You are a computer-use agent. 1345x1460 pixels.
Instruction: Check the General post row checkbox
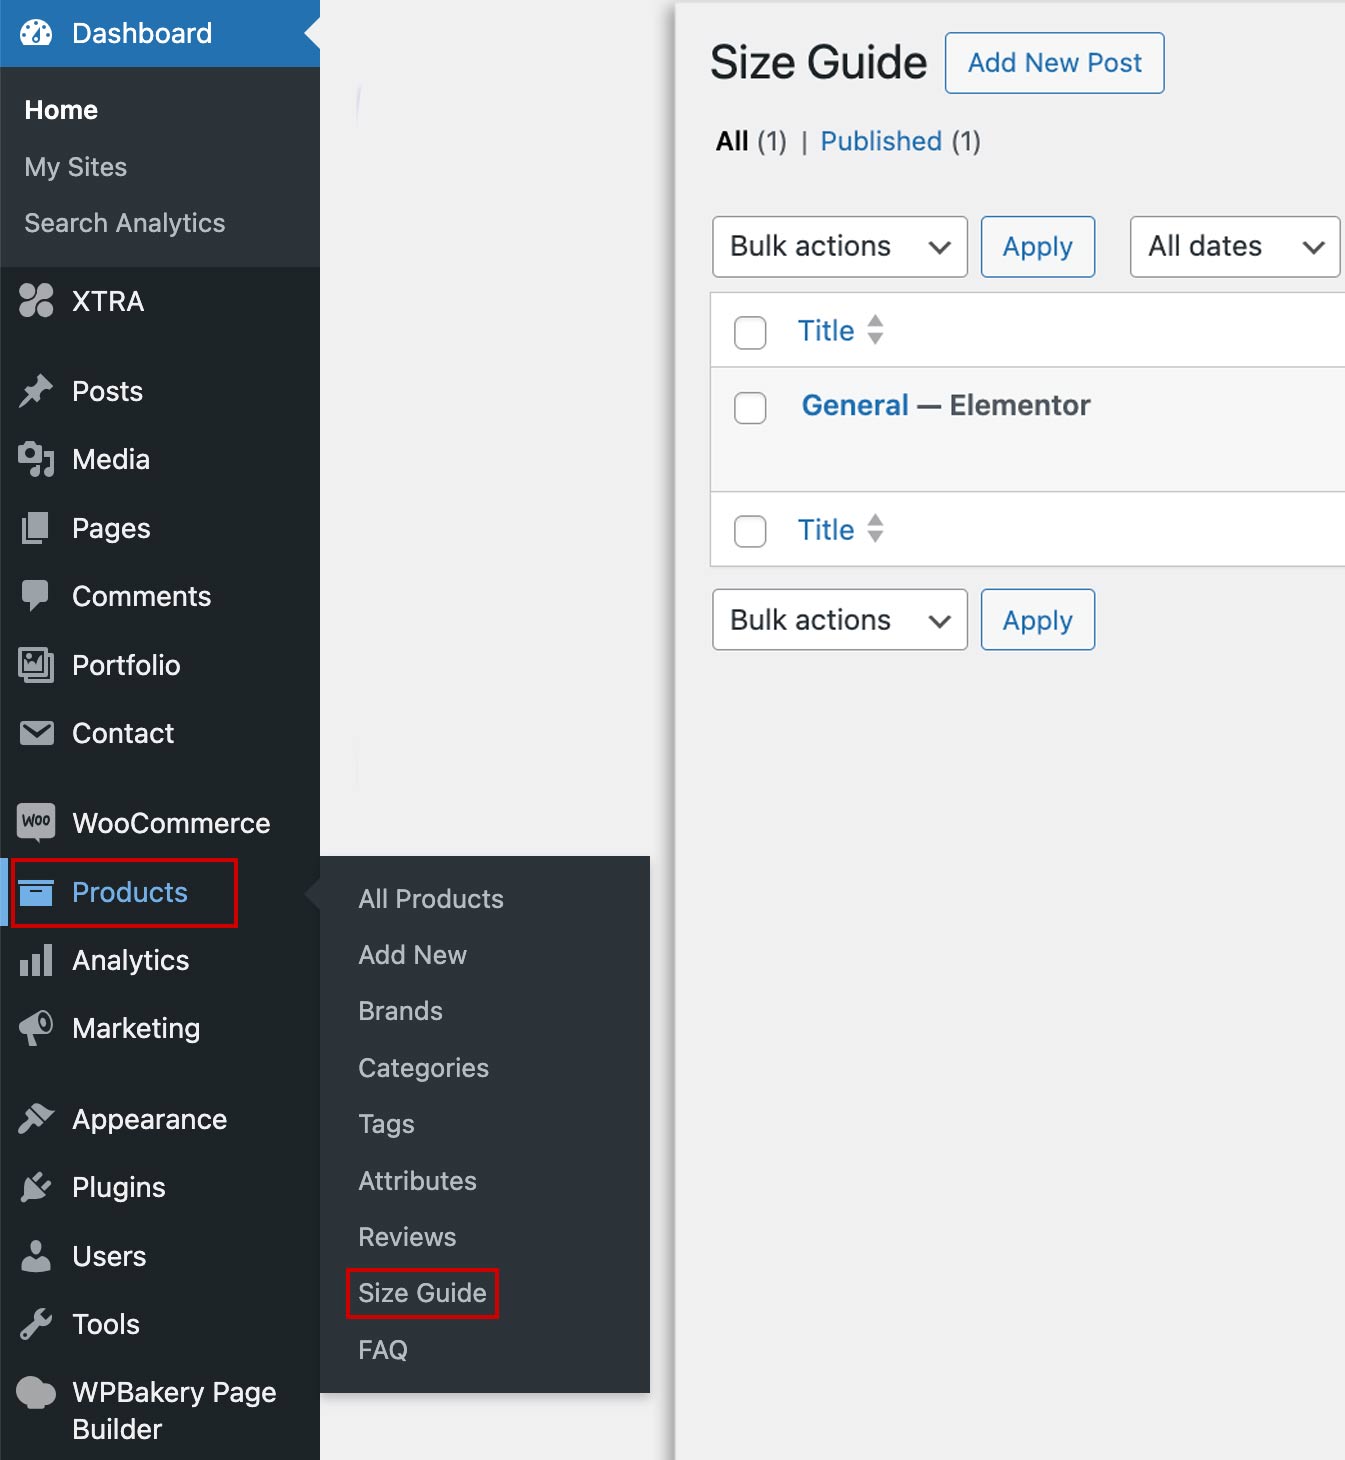pyautogui.click(x=750, y=408)
